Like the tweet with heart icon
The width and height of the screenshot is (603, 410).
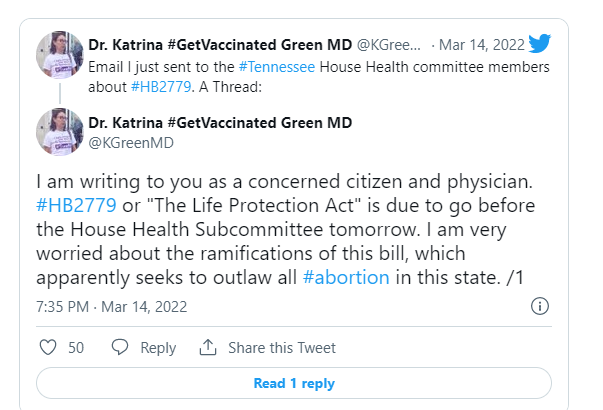46,348
